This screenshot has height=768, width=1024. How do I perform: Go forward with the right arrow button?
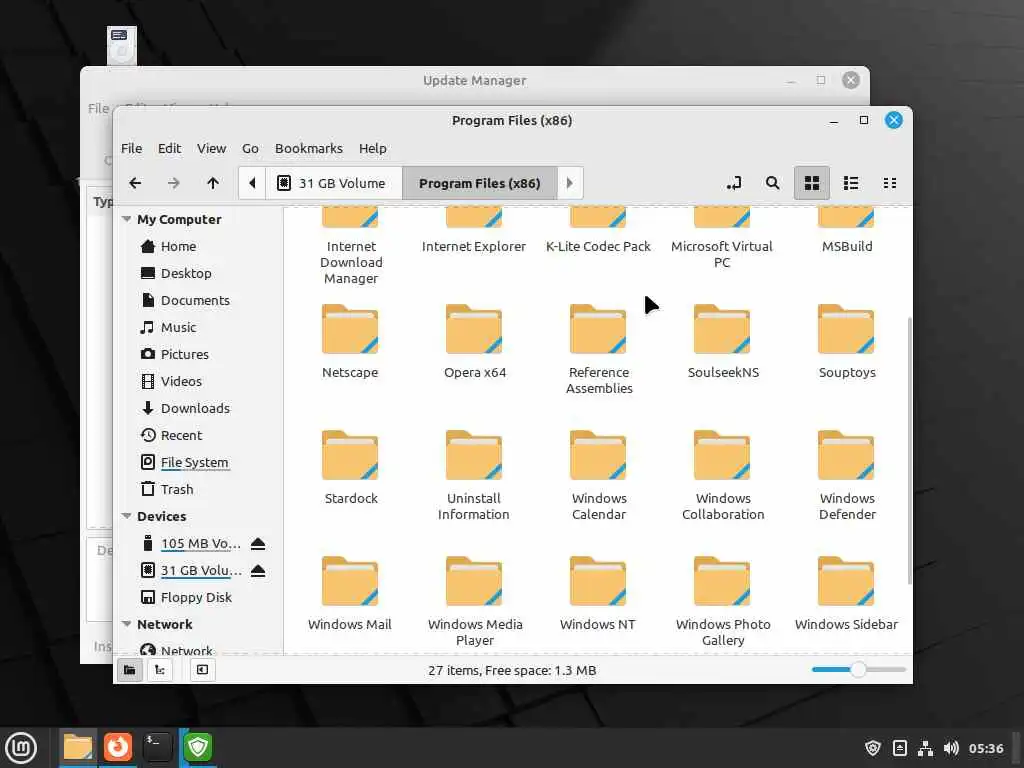click(x=173, y=184)
